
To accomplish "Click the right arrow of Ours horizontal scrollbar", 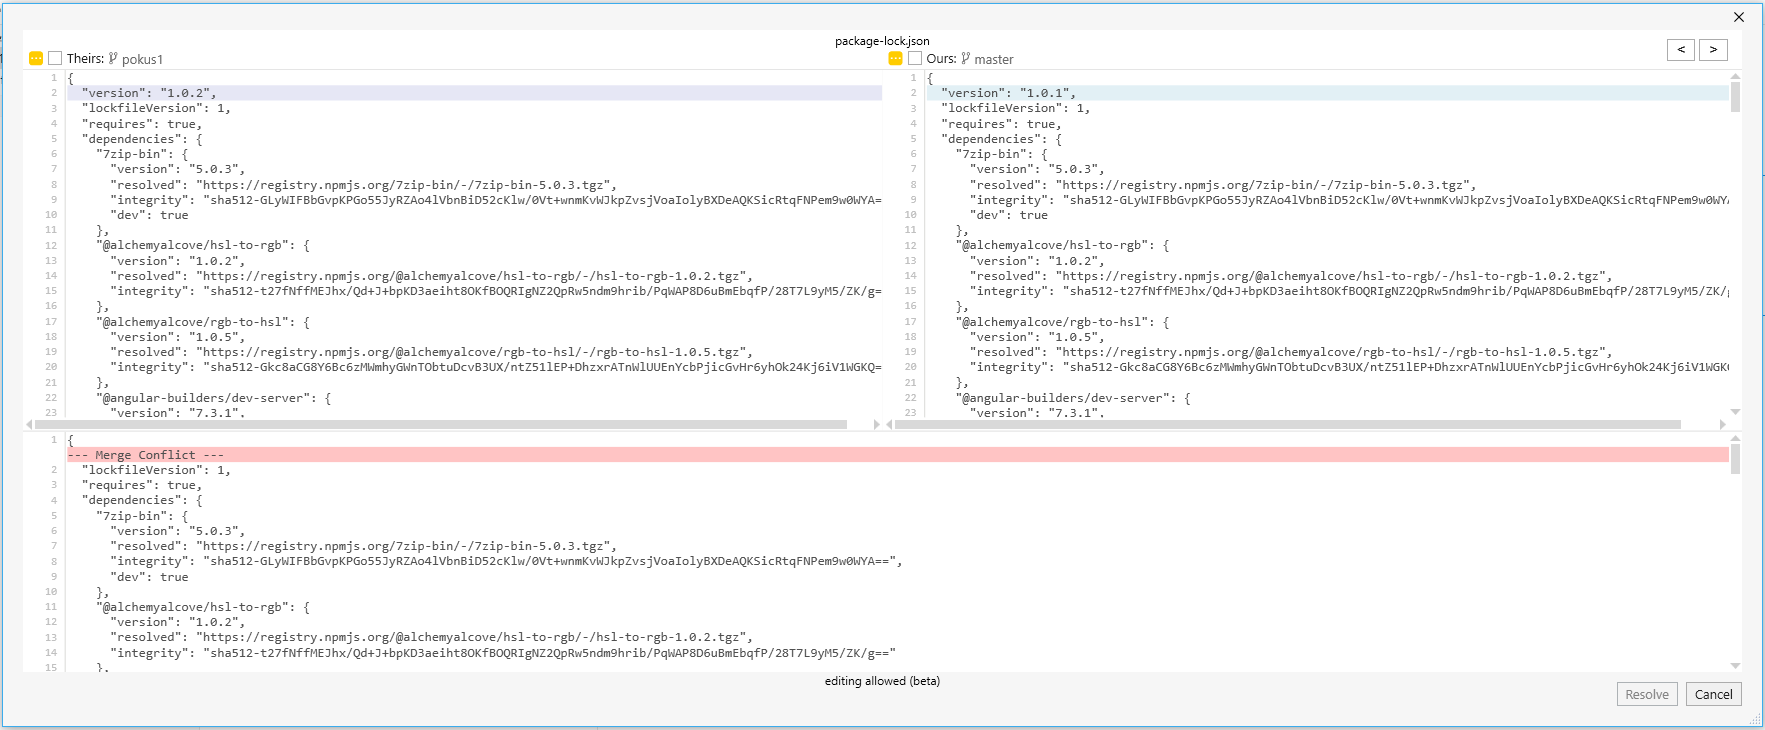I will (x=1722, y=425).
